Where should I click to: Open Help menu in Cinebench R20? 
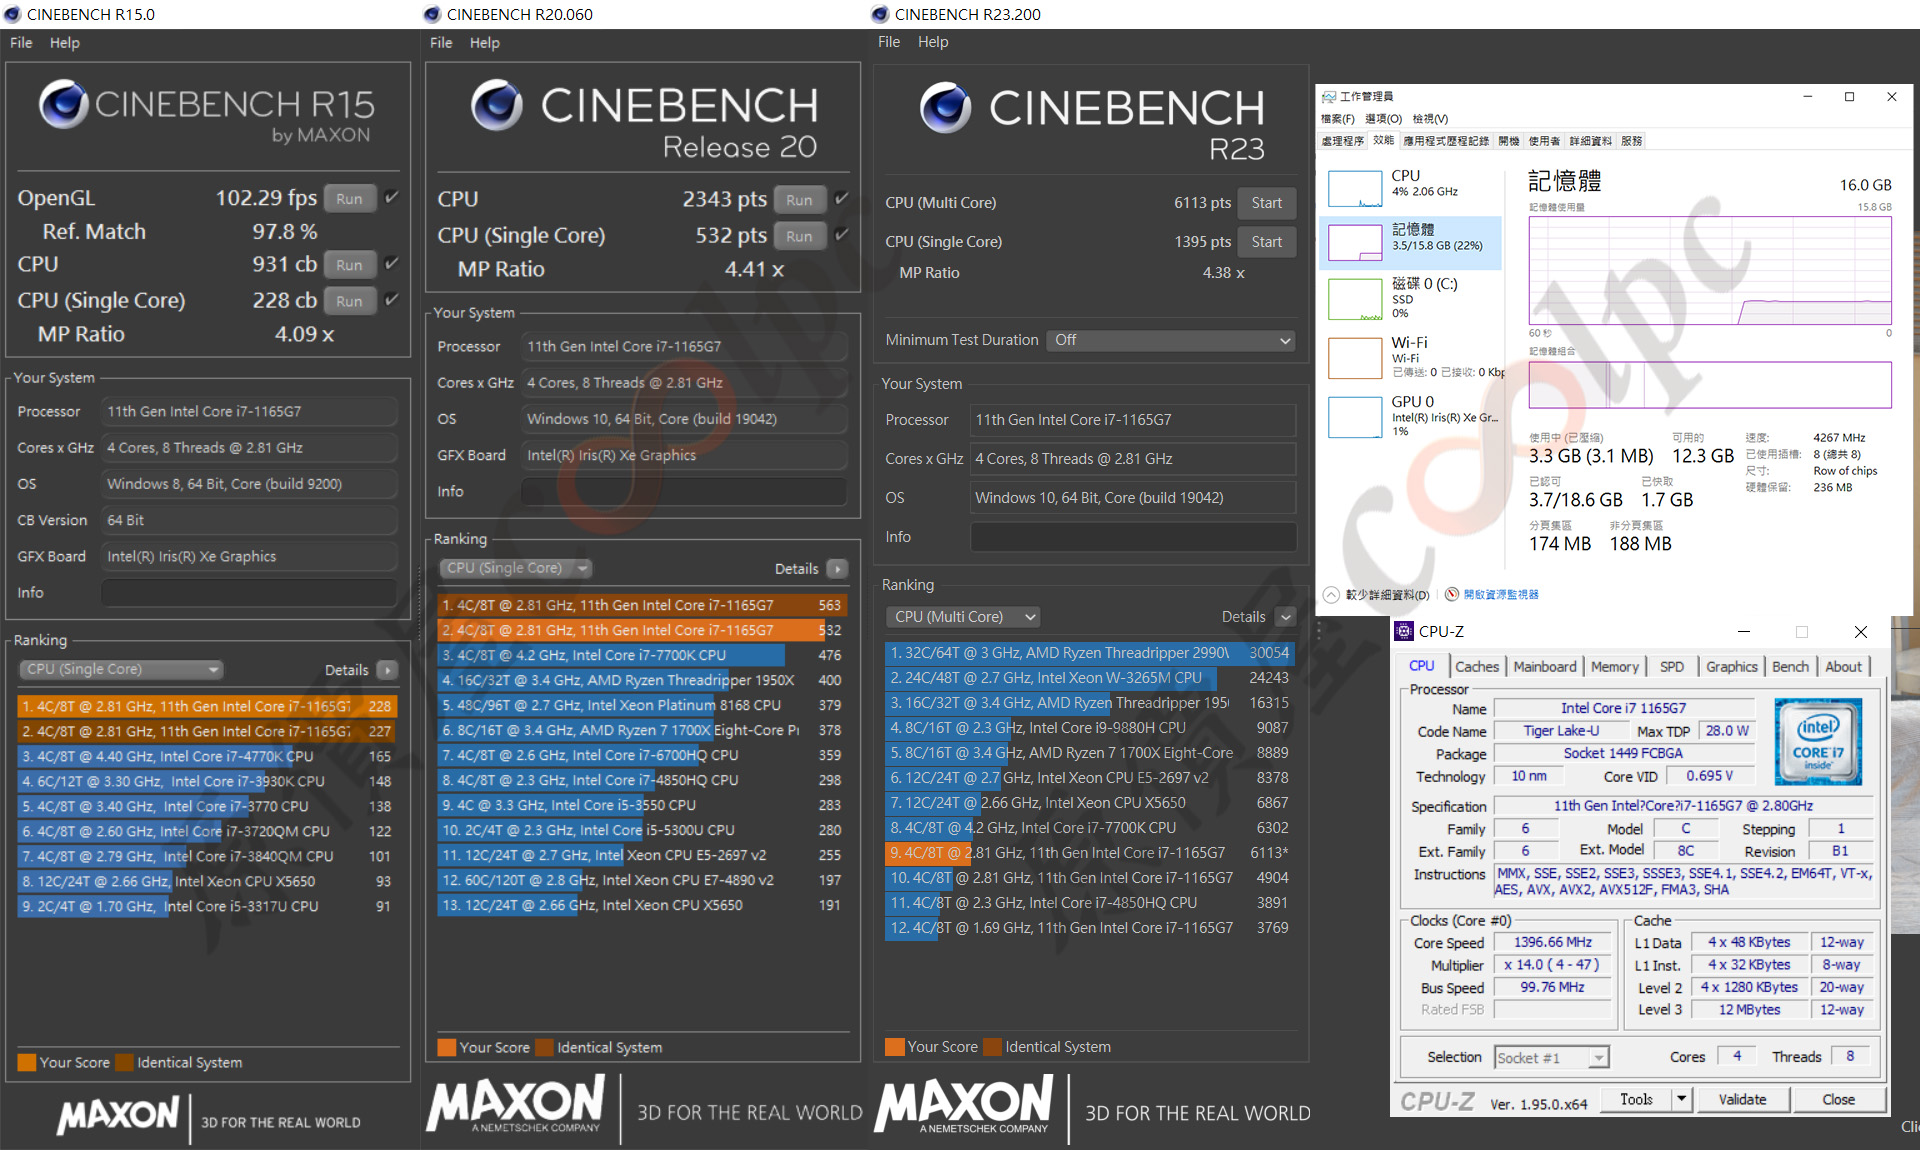[485, 43]
